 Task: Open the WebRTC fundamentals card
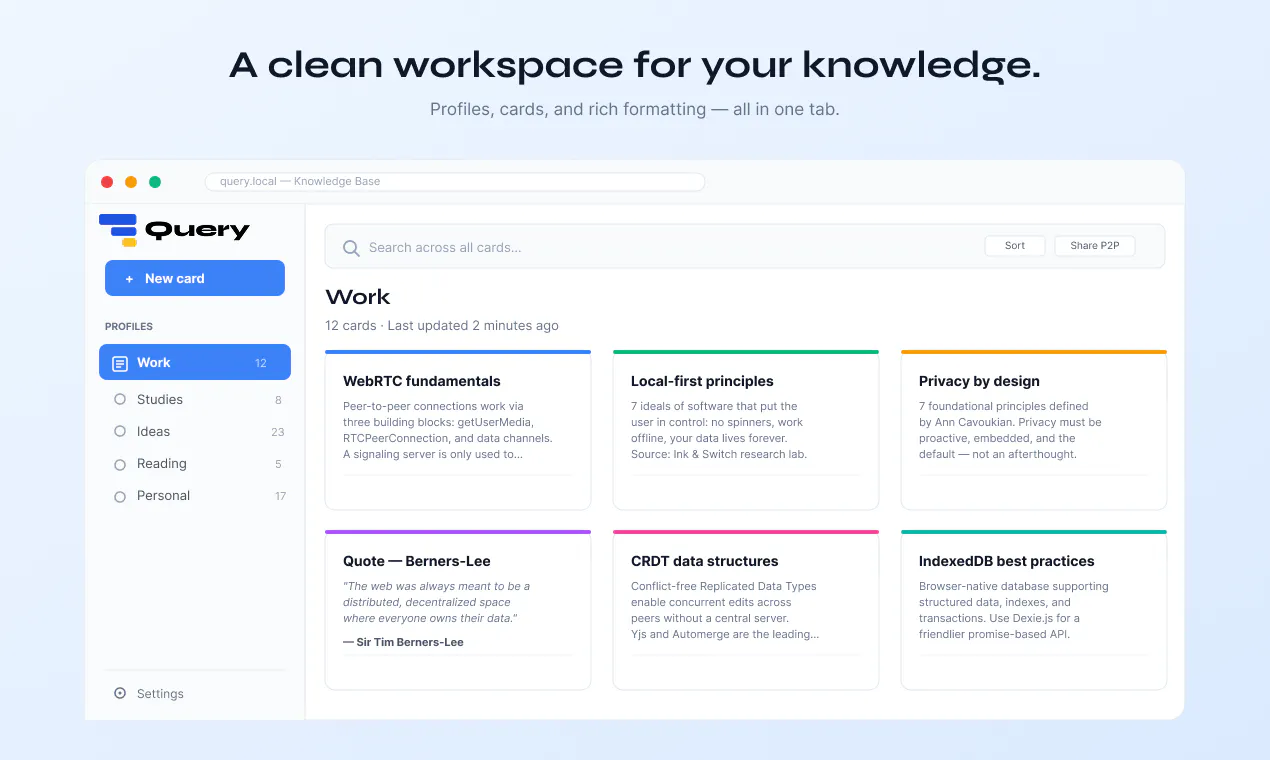tap(458, 430)
